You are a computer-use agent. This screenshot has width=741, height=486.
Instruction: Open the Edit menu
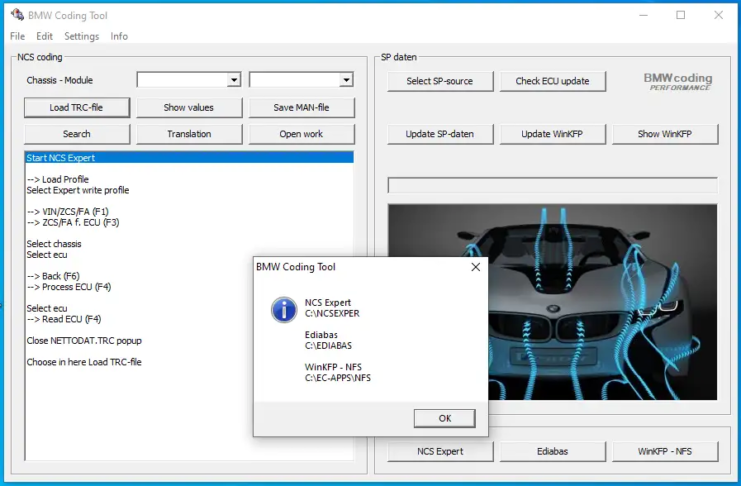44,36
